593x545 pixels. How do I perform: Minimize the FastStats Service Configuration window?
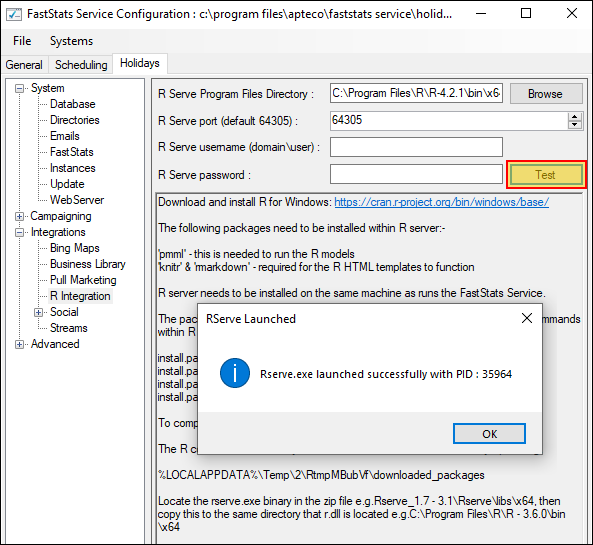(481, 14)
